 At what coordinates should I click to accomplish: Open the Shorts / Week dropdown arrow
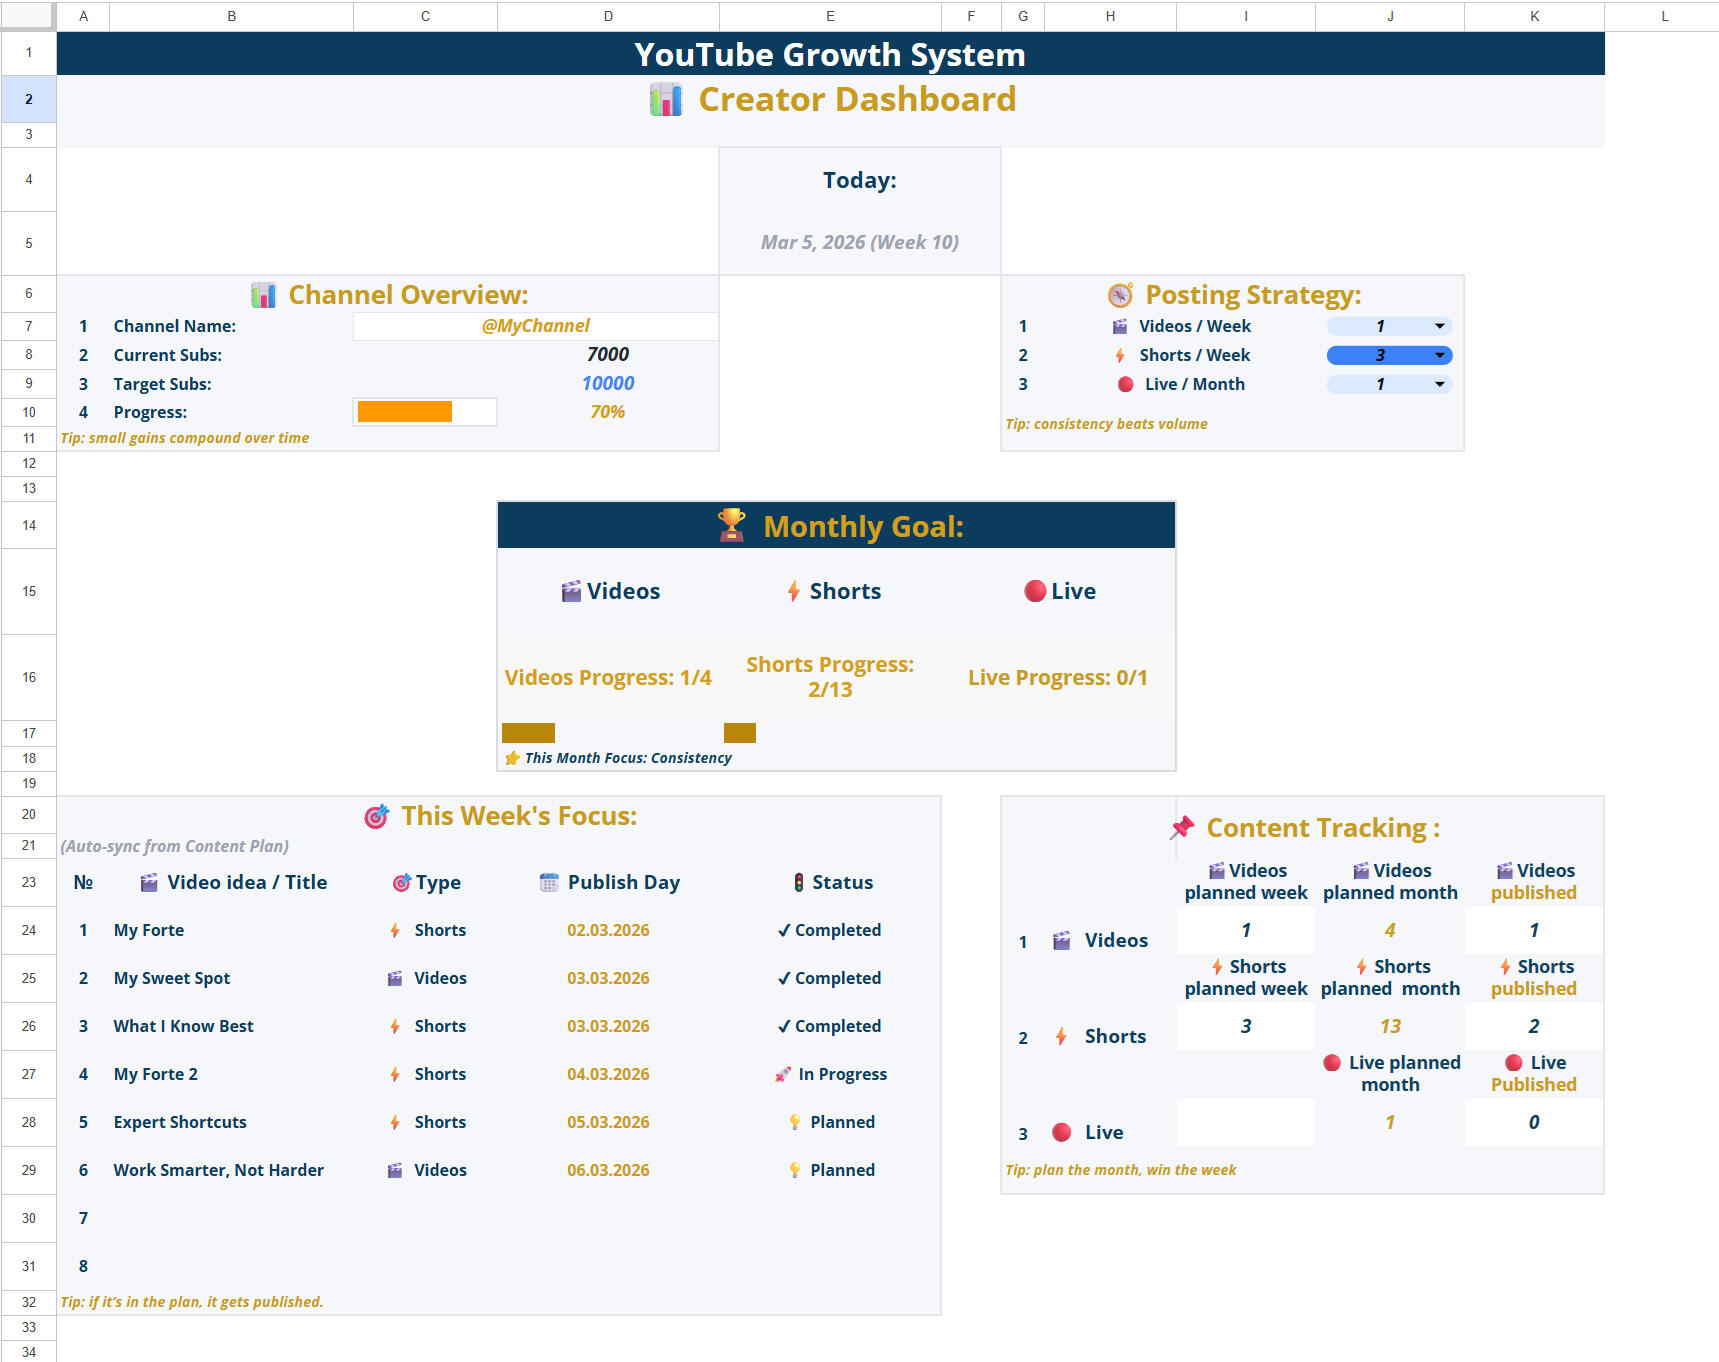point(1439,355)
